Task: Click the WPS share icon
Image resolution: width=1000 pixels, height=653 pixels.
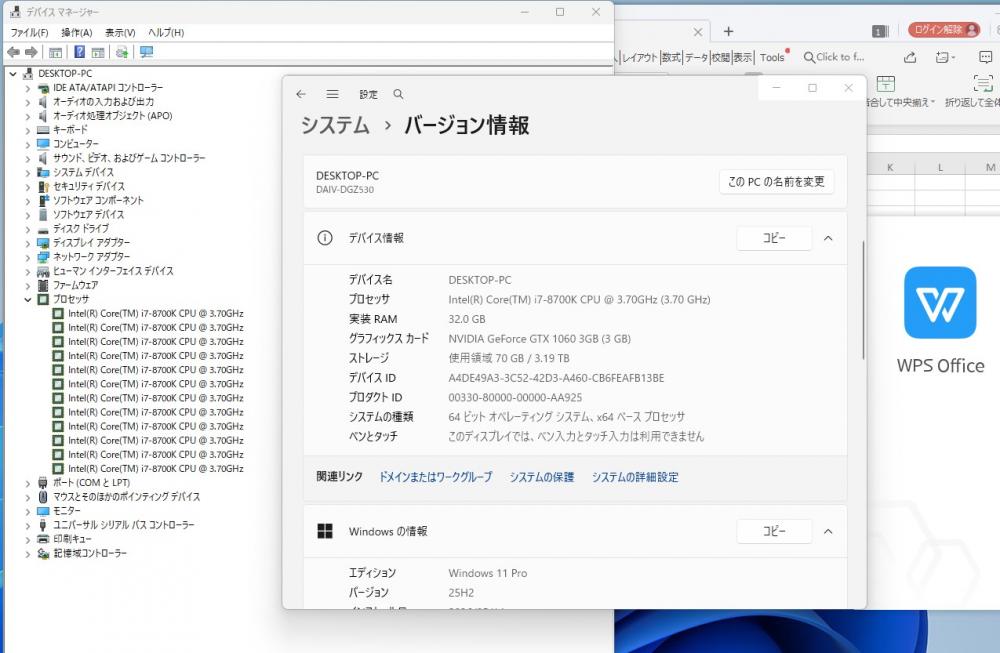Action: click(x=910, y=57)
